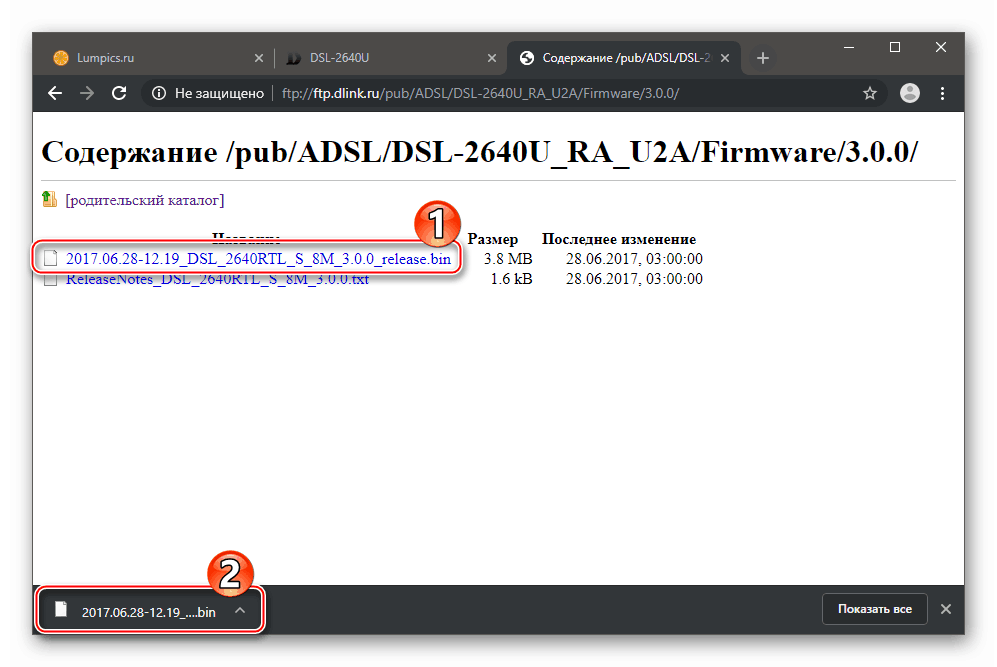This screenshot has width=997, height=667.
Task: Click the ftp.dlink.ru URL address bar
Action: 480,93
